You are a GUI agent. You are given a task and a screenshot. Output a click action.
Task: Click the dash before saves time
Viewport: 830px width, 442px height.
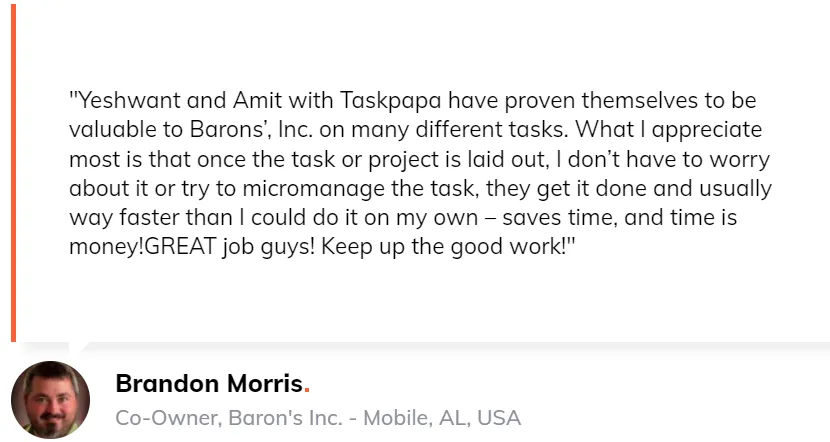click(x=490, y=218)
